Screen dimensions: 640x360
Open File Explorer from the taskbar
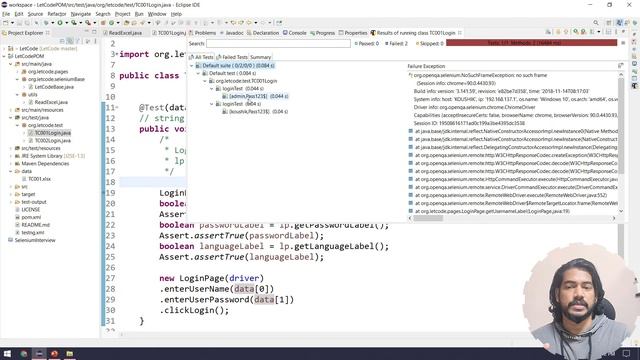[x=70, y=353]
